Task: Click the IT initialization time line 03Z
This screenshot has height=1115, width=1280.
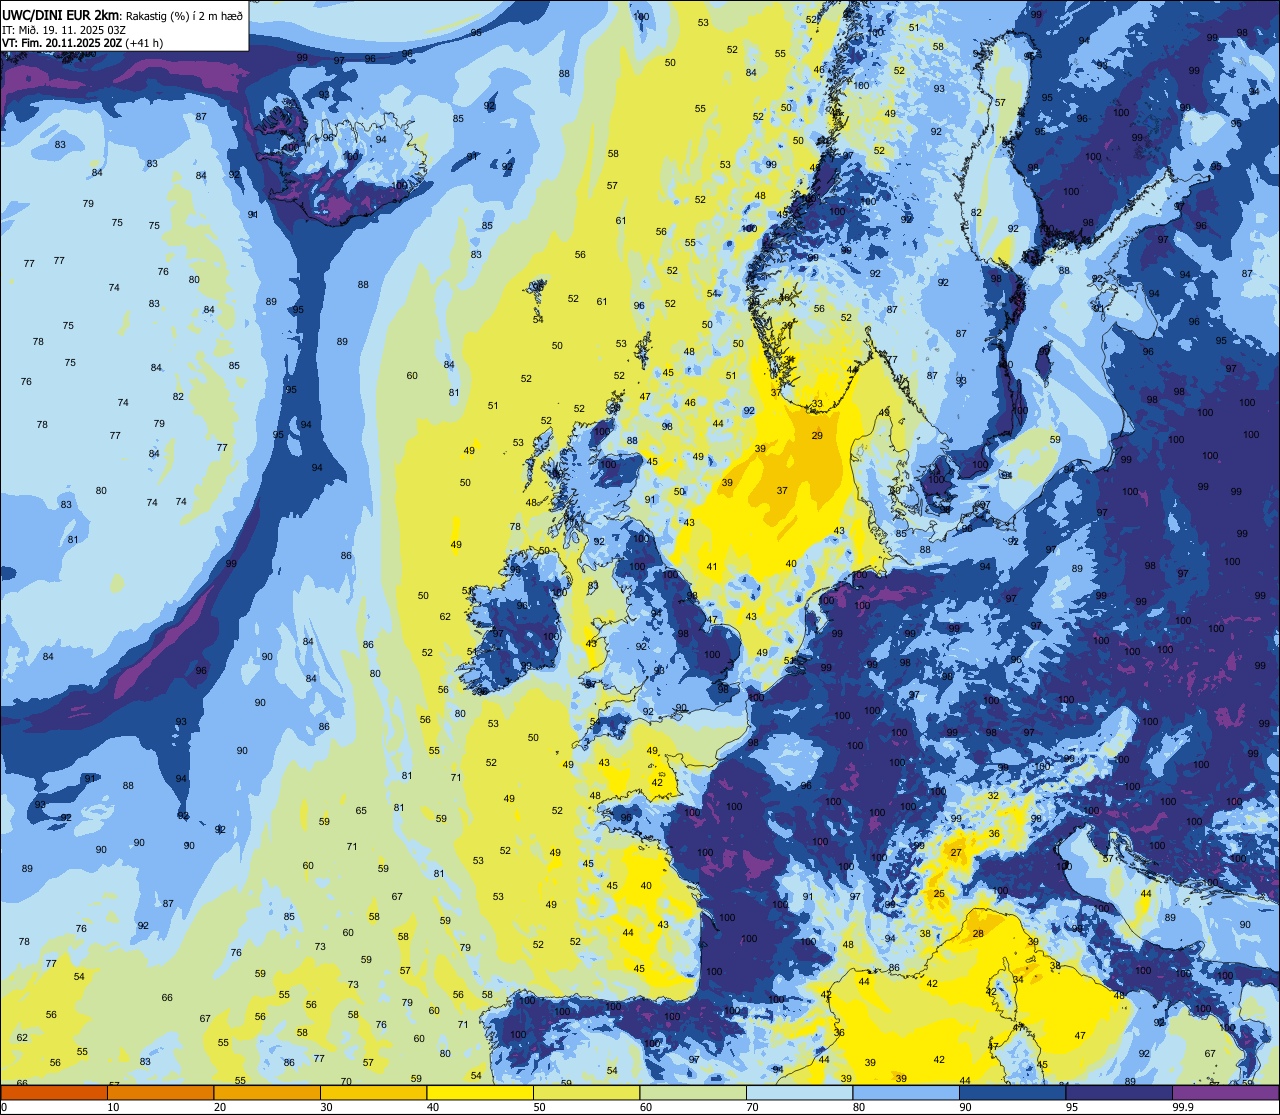Action: [64, 29]
